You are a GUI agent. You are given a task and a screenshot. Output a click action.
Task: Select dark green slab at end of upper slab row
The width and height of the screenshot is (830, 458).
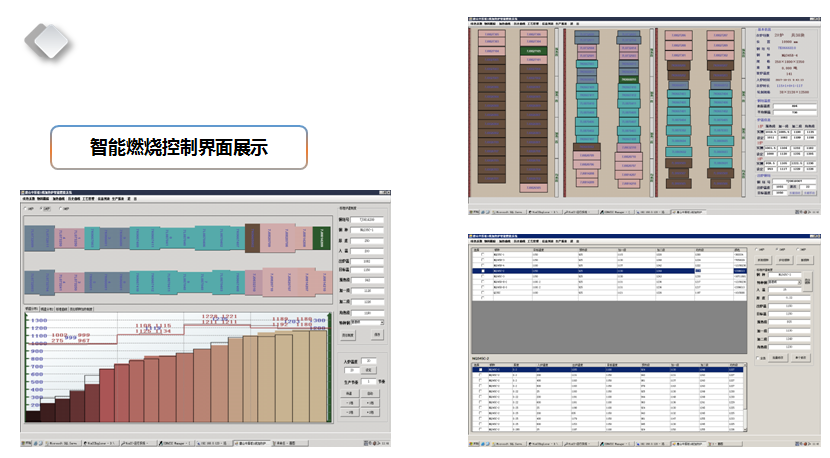(x=320, y=239)
